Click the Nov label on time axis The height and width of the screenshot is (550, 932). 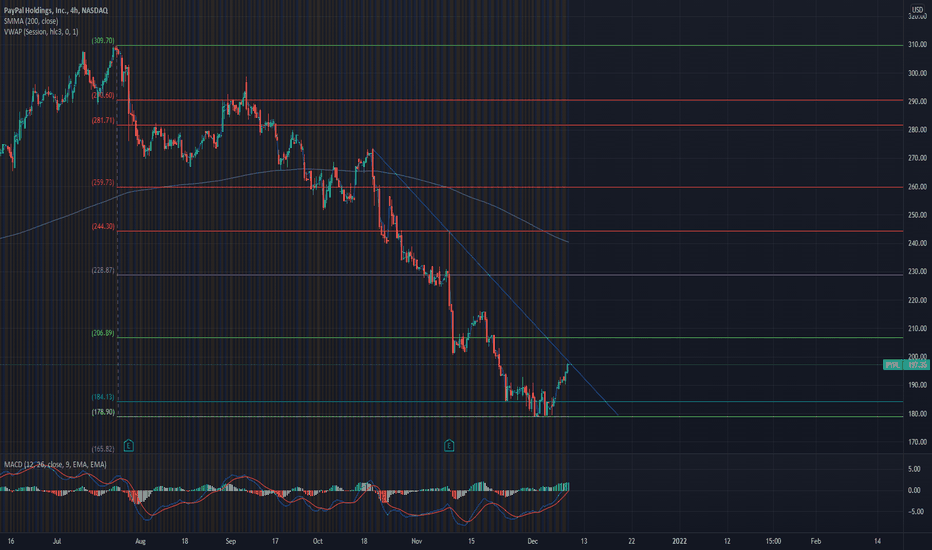tap(417, 541)
